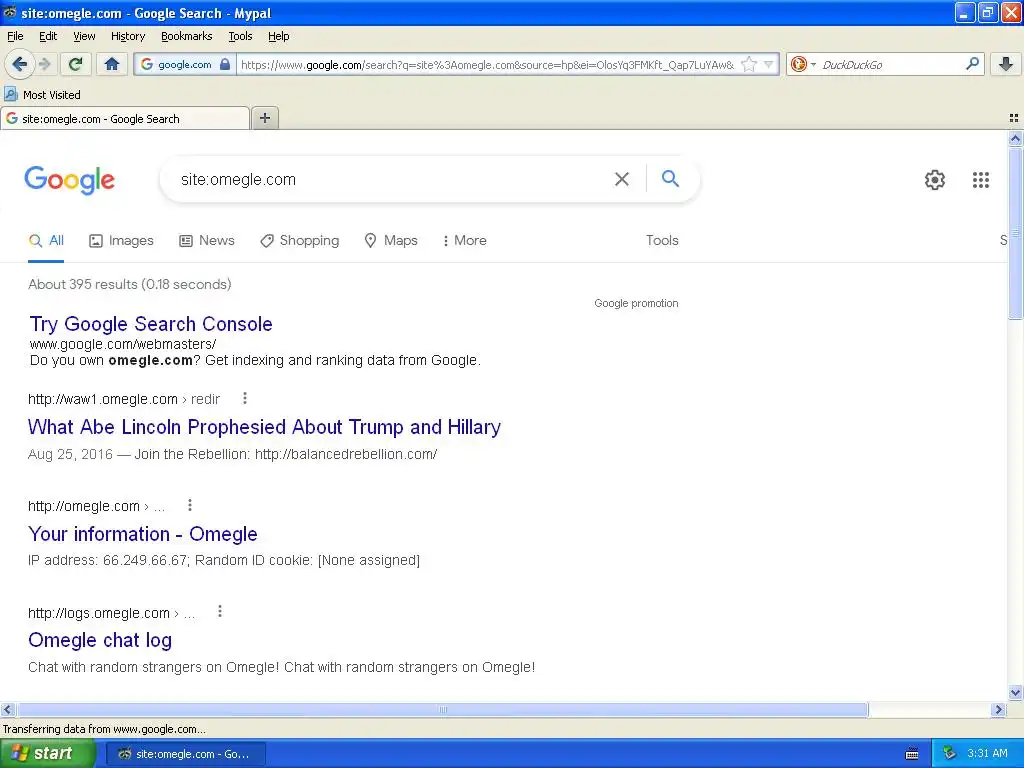The height and width of the screenshot is (768, 1024).
Task: Open the Abe Lincoln Prophesied result
Action: [264, 426]
